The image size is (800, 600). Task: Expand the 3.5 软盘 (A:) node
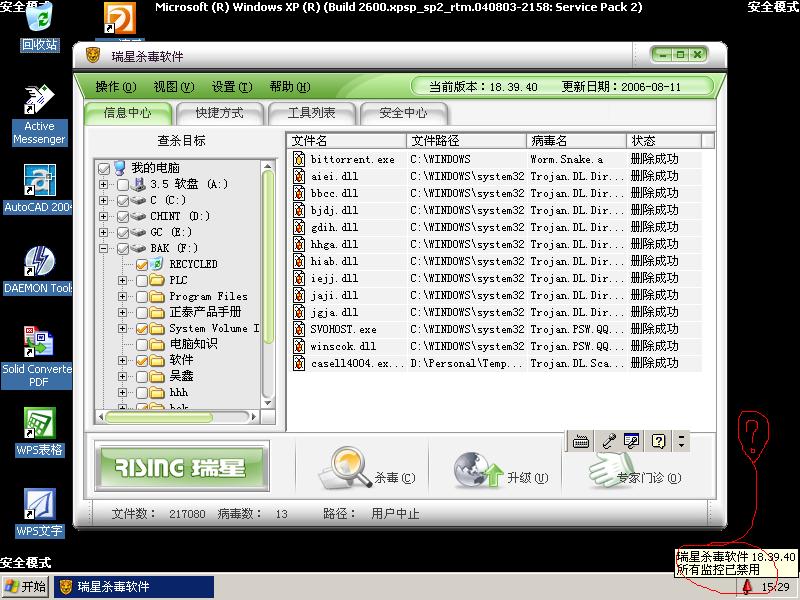click(x=104, y=184)
